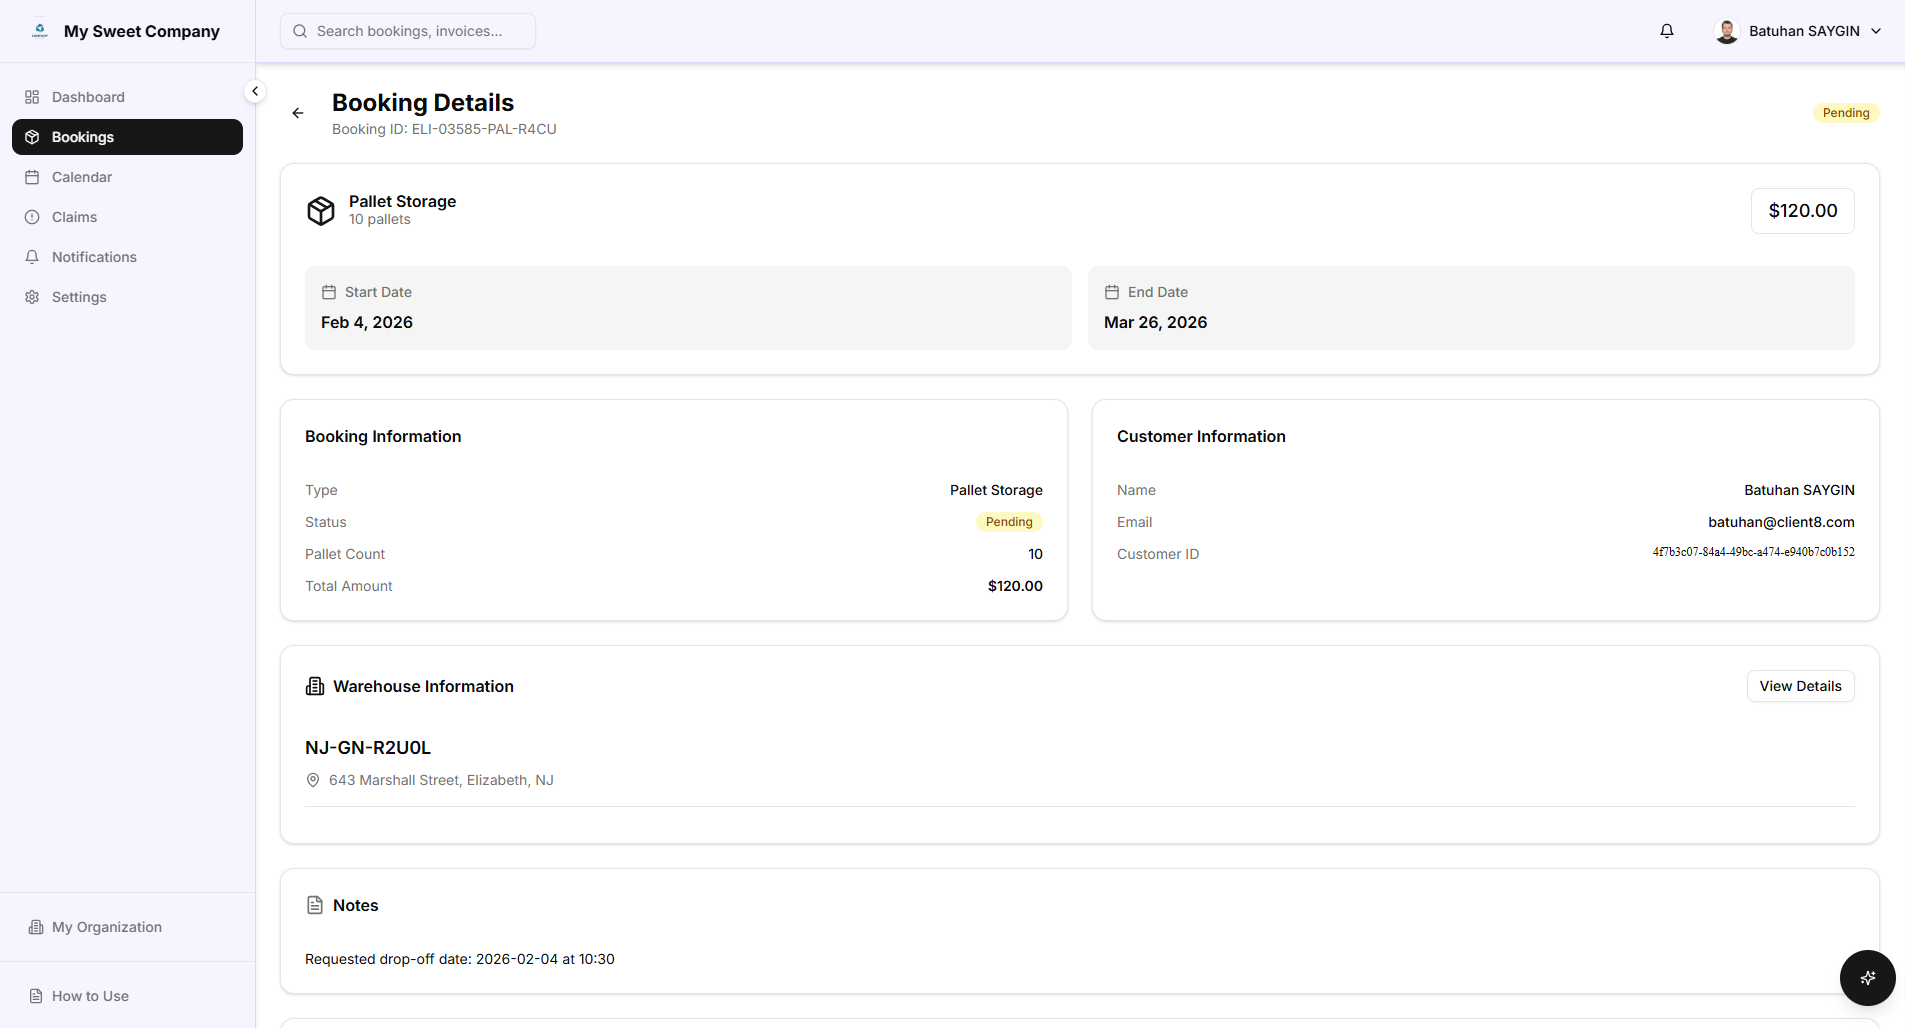Click the Booking Details heading
The image size is (1905, 1028).
tap(423, 103)
